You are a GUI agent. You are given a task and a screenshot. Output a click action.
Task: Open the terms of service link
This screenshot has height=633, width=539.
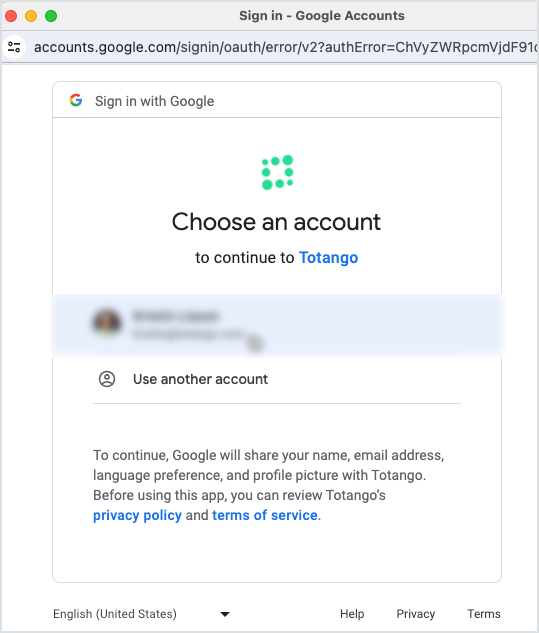point(264,515)
